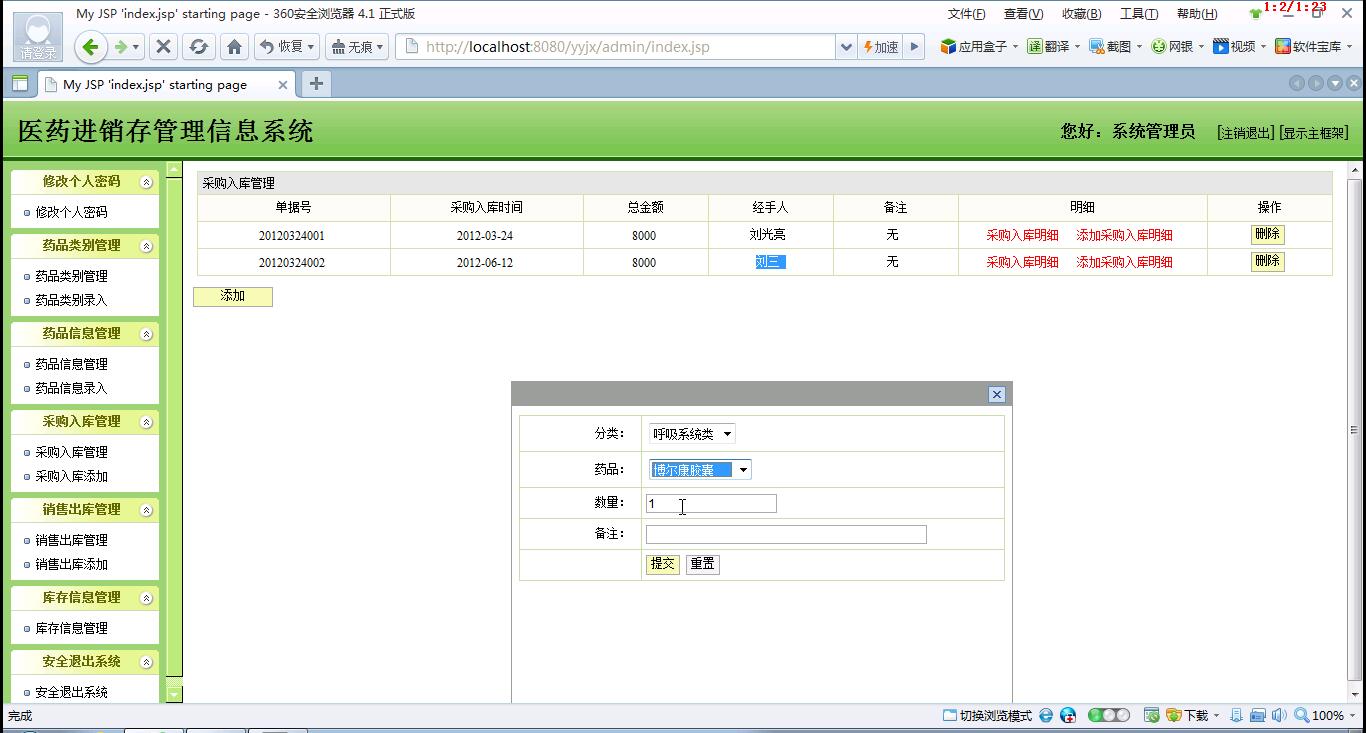Screen dimensions: 1366x733
Task: Go to browser home page icon
Action: 234,47
